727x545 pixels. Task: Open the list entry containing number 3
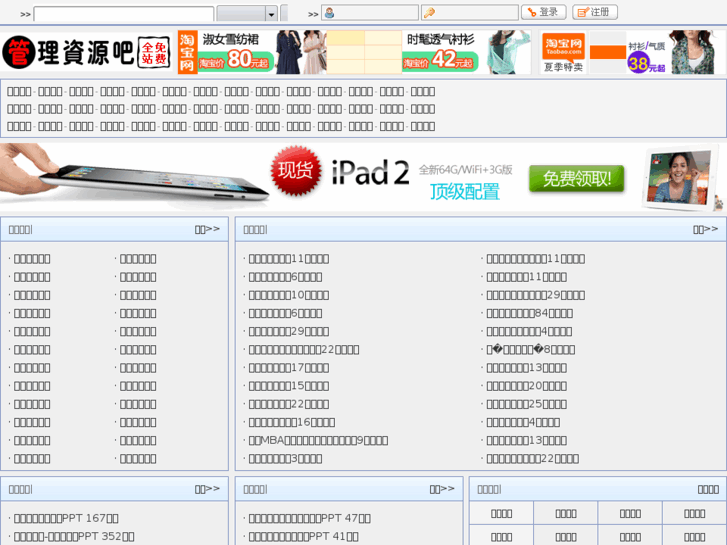(x=285, y=459)
